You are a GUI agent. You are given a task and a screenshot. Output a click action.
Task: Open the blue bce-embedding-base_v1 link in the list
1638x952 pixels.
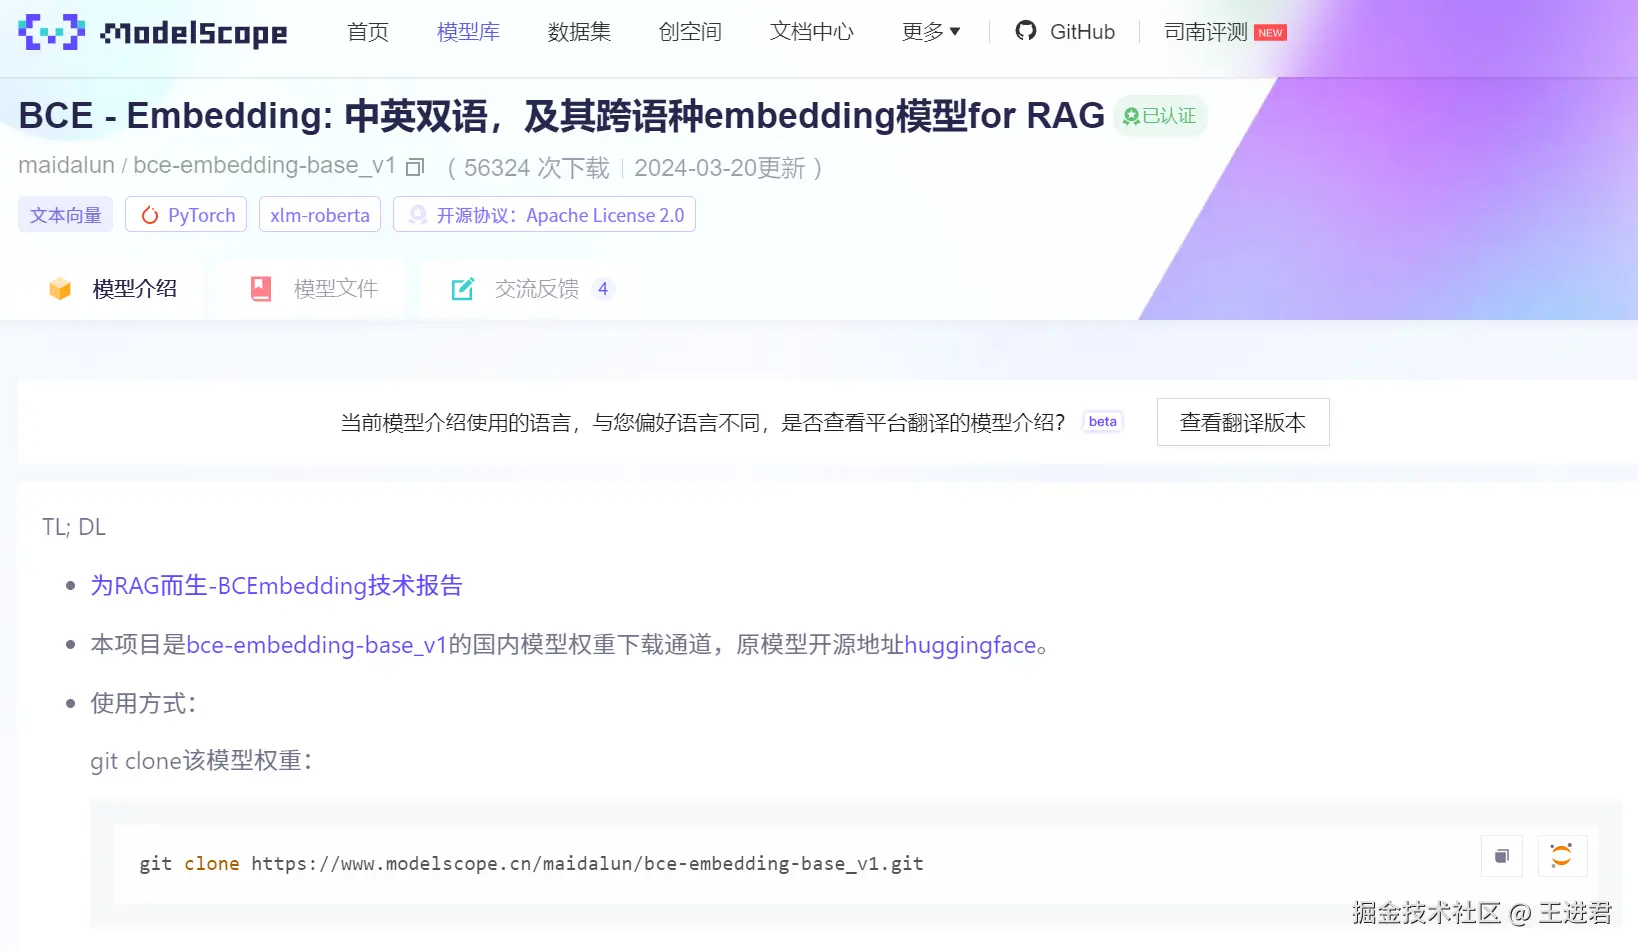[317, 645]
